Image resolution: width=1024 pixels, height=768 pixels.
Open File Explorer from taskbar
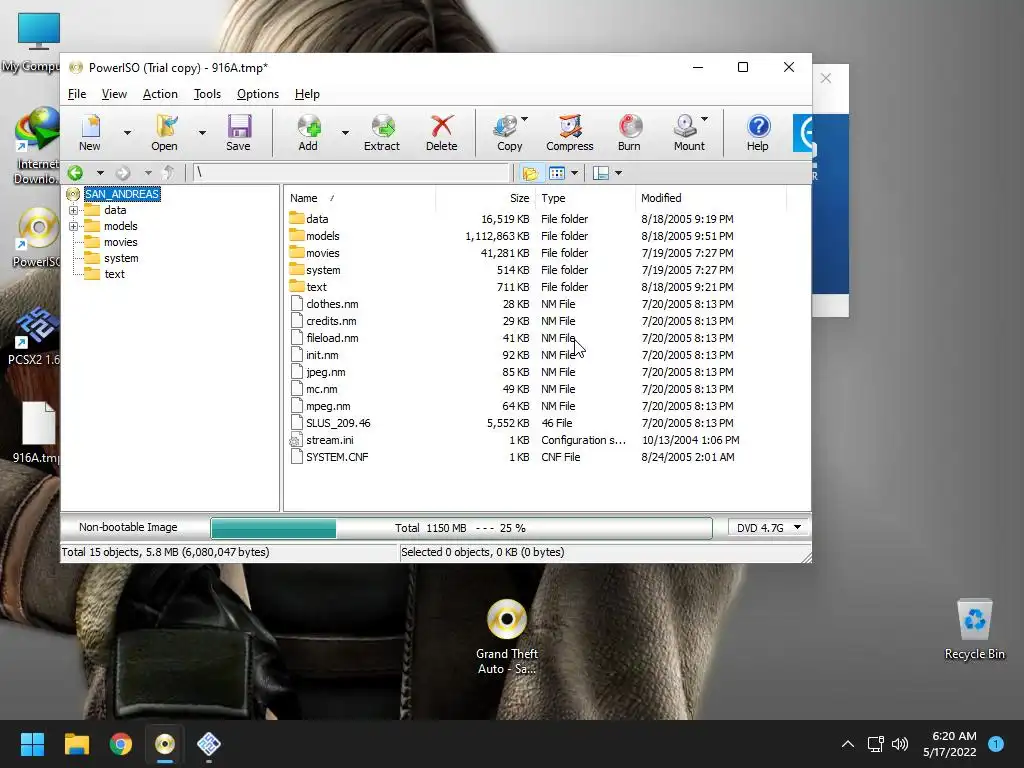tap(76, 744)
